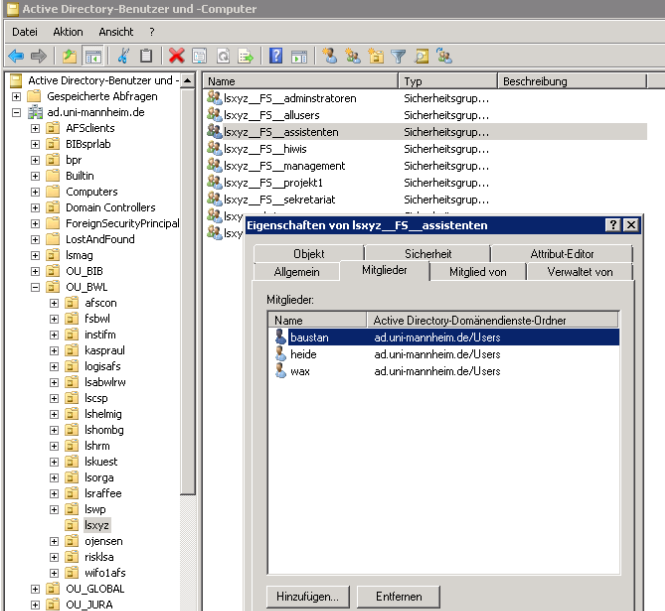Click group icon beside lsxyz__FS__hiwis
Image resolution: width=665 pixels, height=611 pixels.
[x=215, y=148]
